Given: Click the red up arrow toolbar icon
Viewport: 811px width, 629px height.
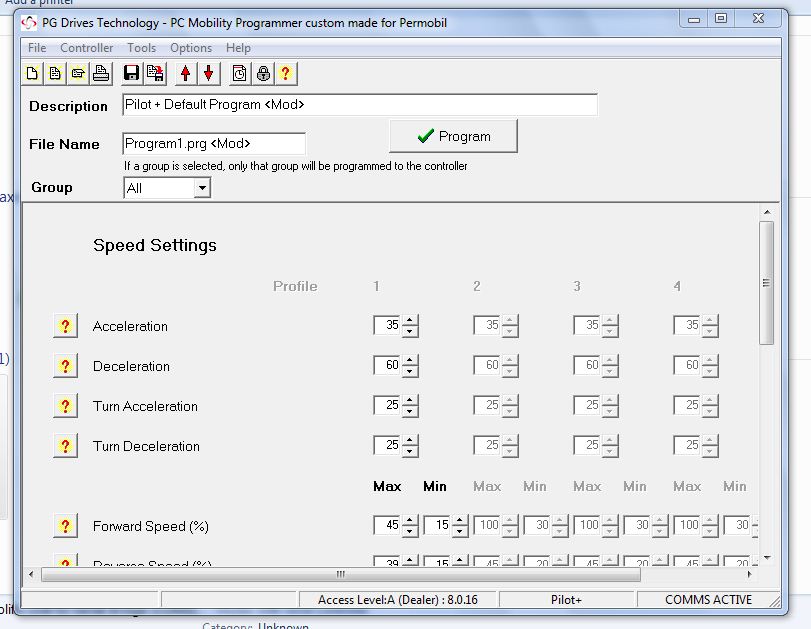Looking at the screenshot, I should pyautogui.click(x=185, y=73).
